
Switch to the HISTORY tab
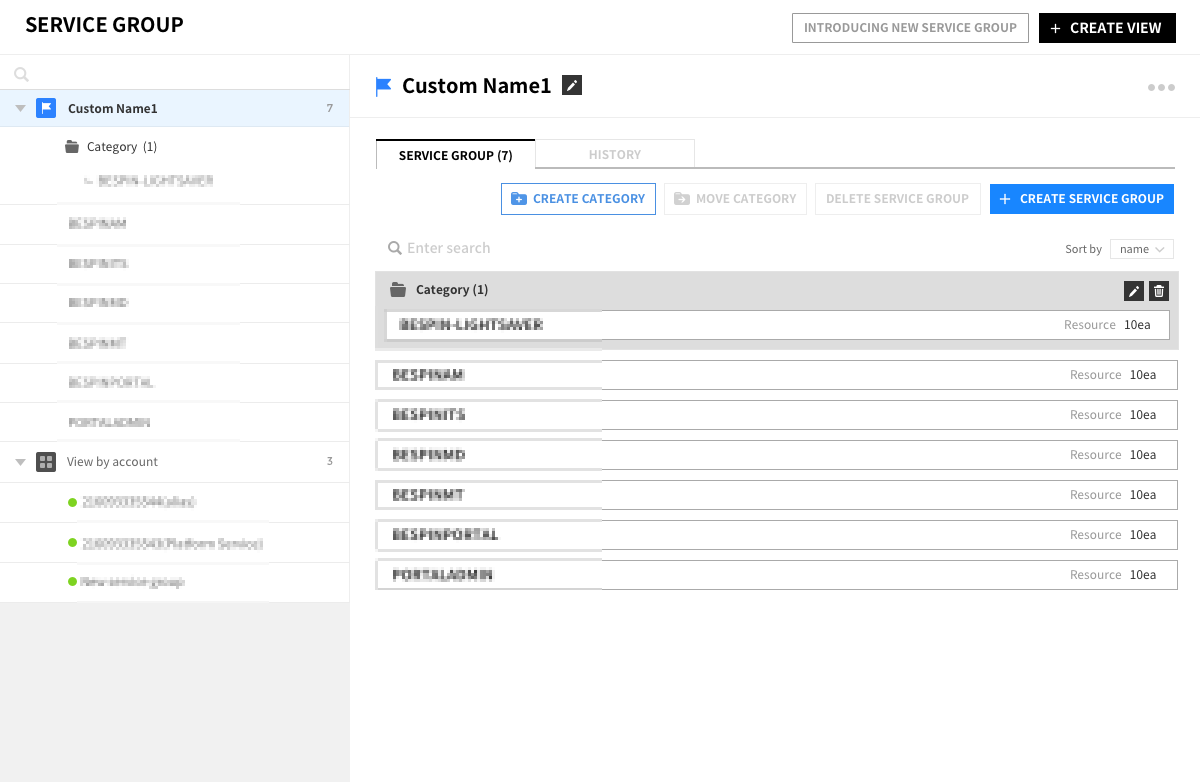(614, 155)
